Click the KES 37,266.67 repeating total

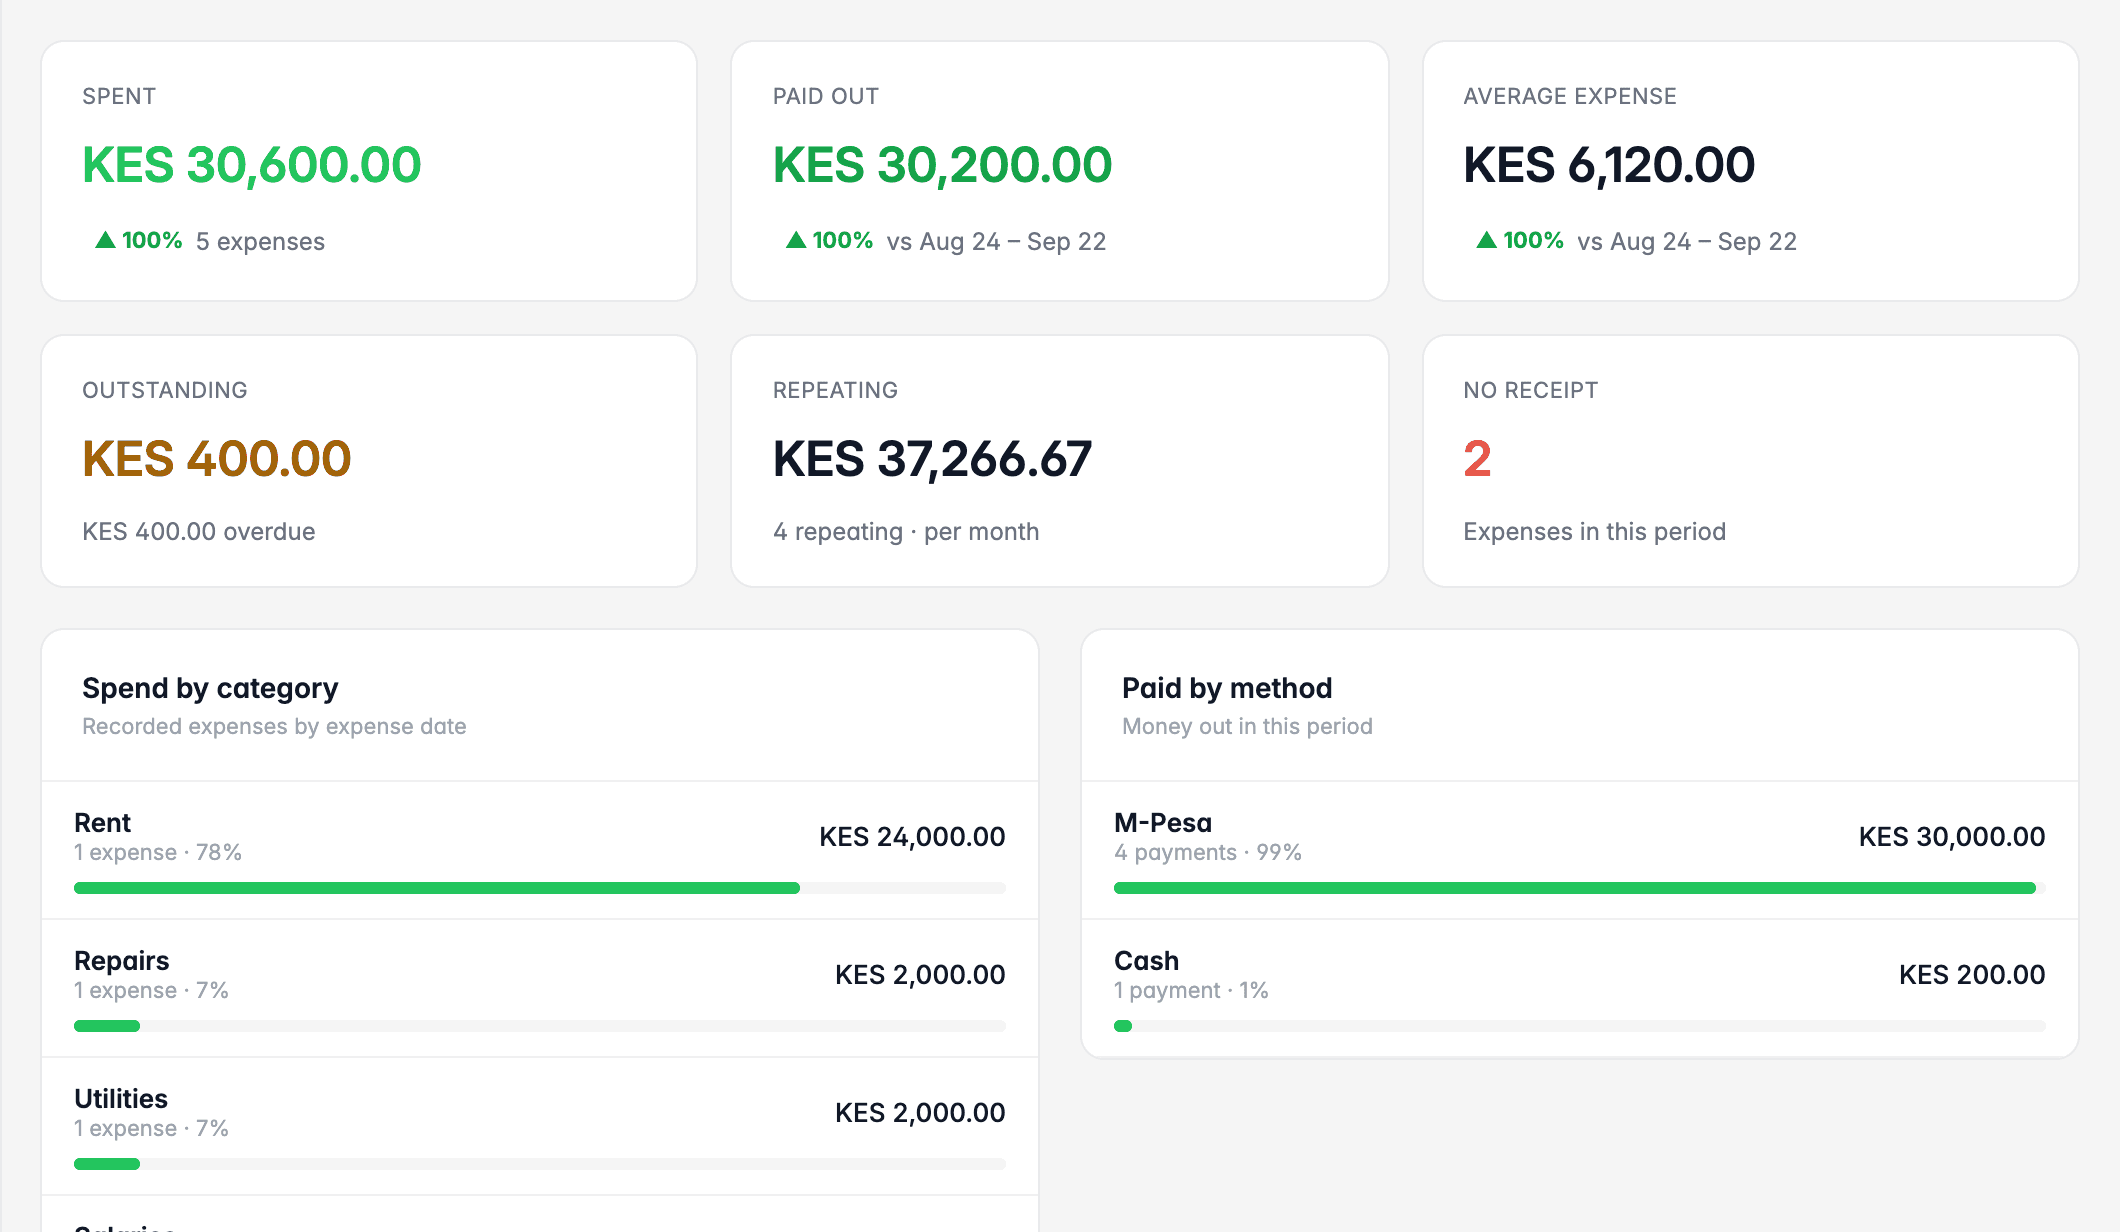click(x=932, y=459)
